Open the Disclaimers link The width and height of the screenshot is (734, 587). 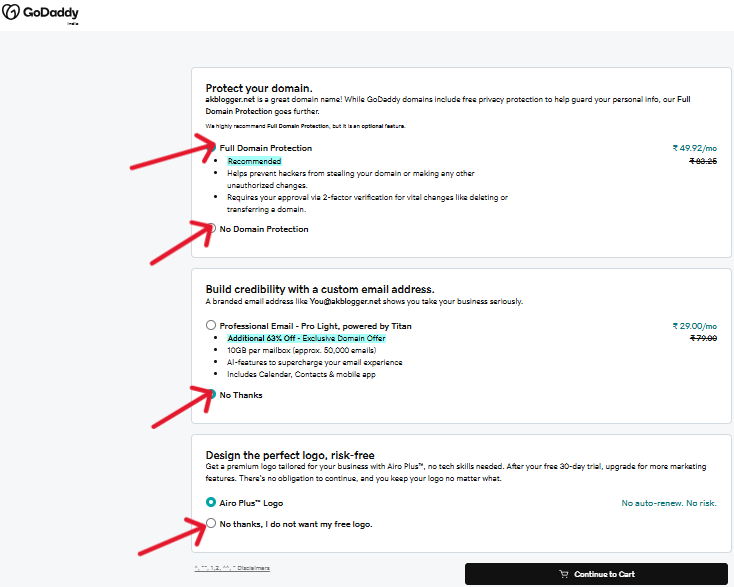pyautogui.click(x=232, y=568)
